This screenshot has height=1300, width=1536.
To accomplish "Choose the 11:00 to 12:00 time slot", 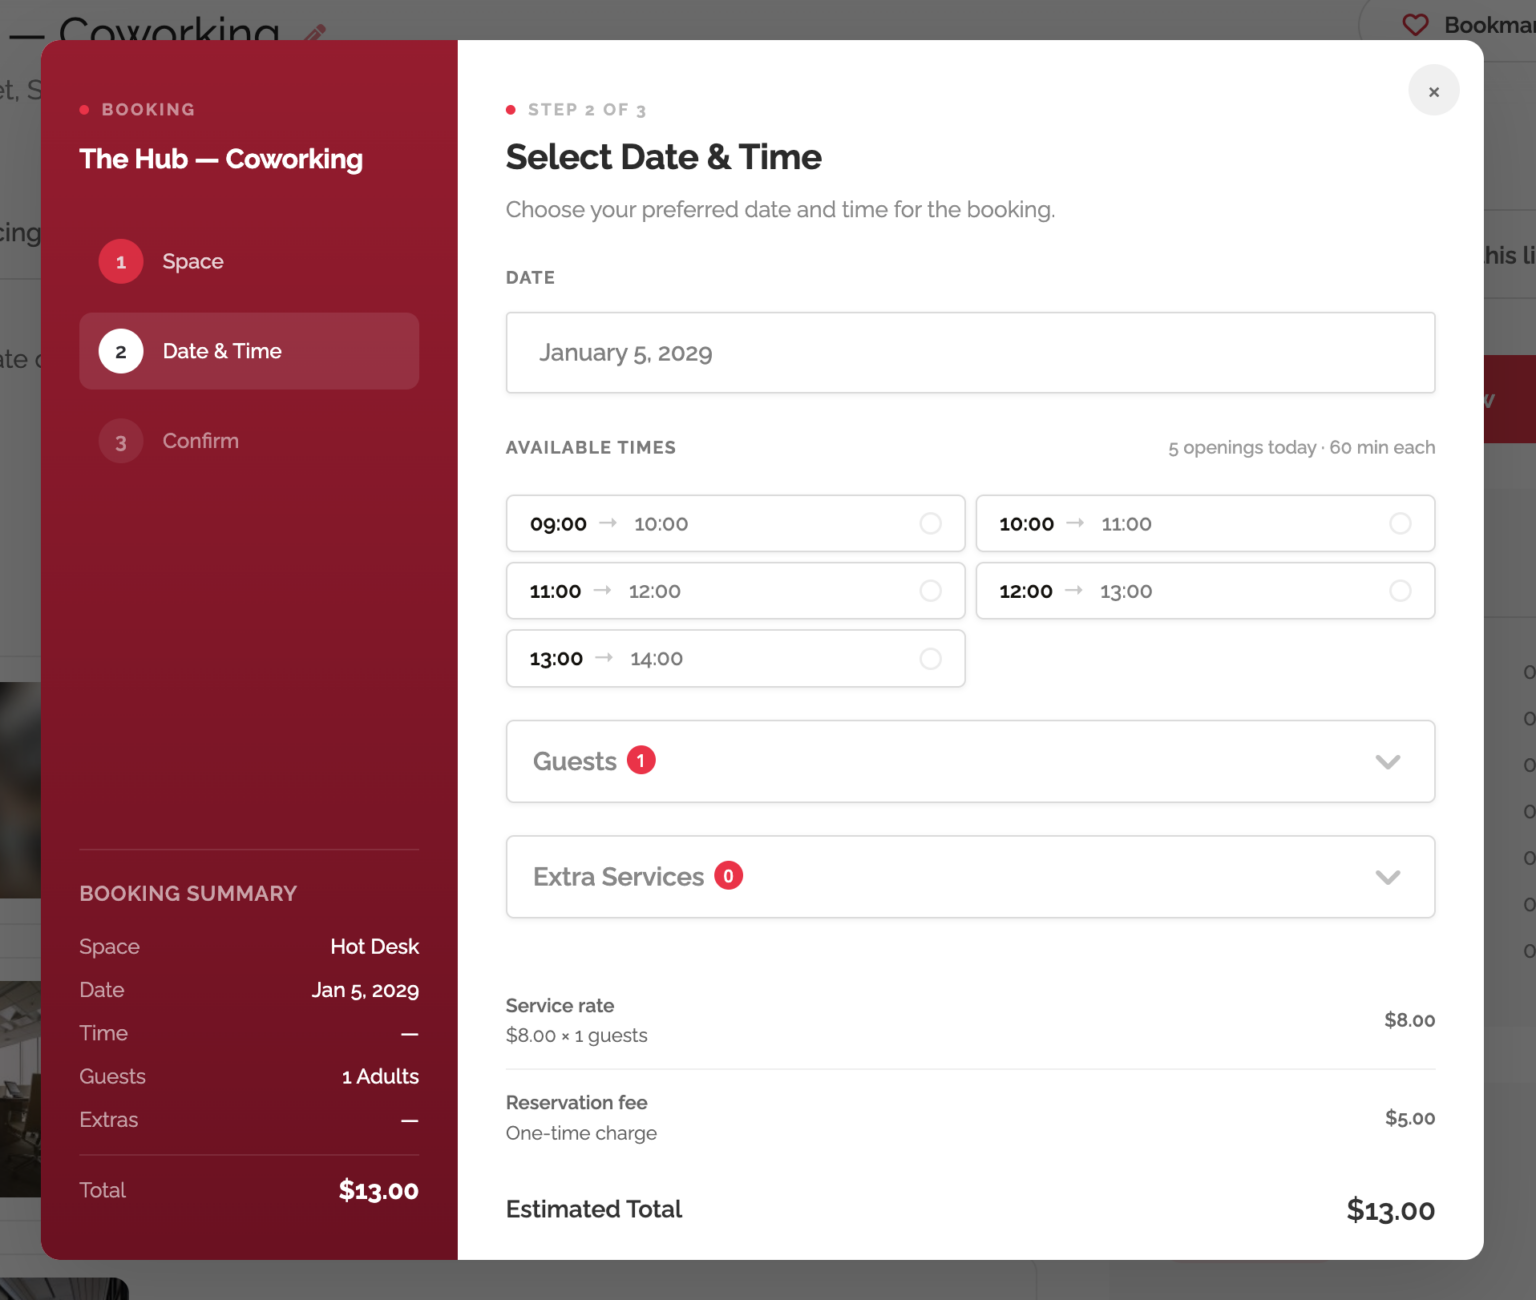I will (735, 591).
